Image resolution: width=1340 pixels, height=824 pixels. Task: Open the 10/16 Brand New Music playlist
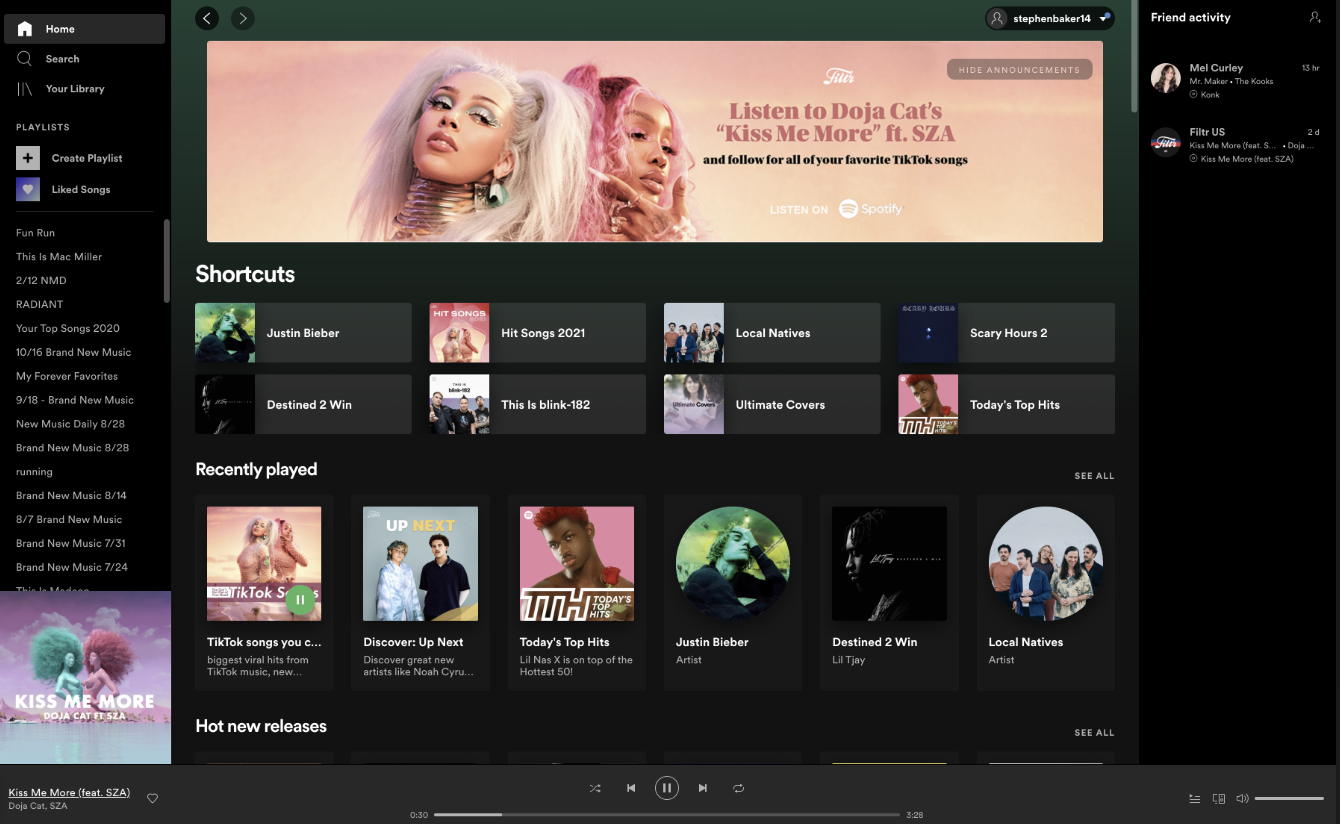pos(73,352)
